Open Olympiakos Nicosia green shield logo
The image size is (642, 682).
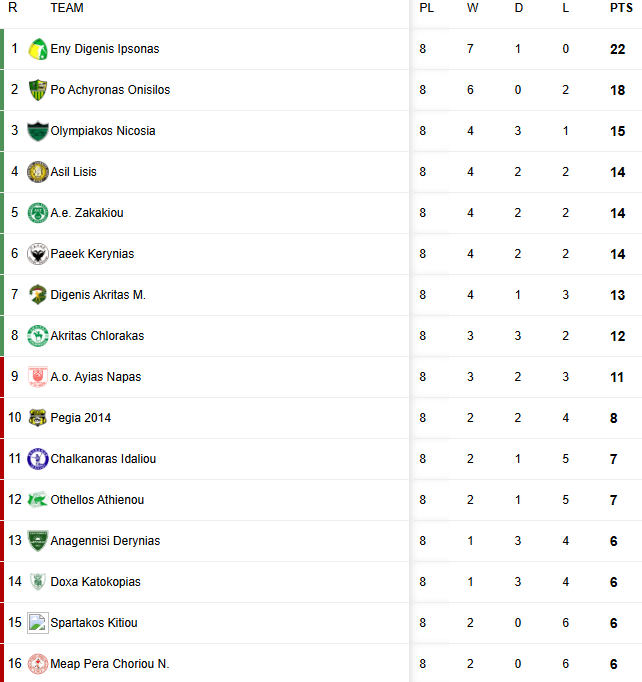point(38,130)
